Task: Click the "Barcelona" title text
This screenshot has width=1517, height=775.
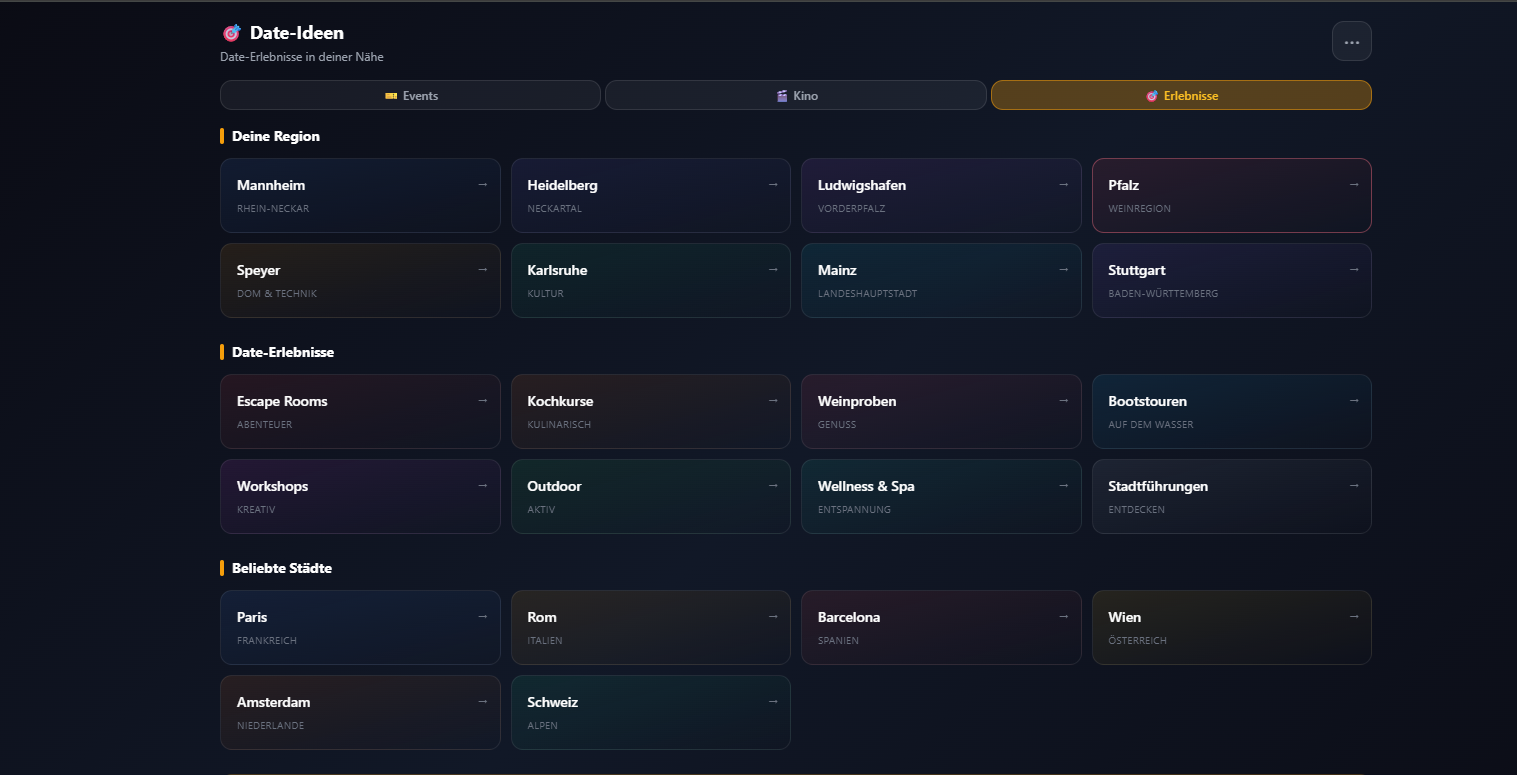Action: [849, 617]
